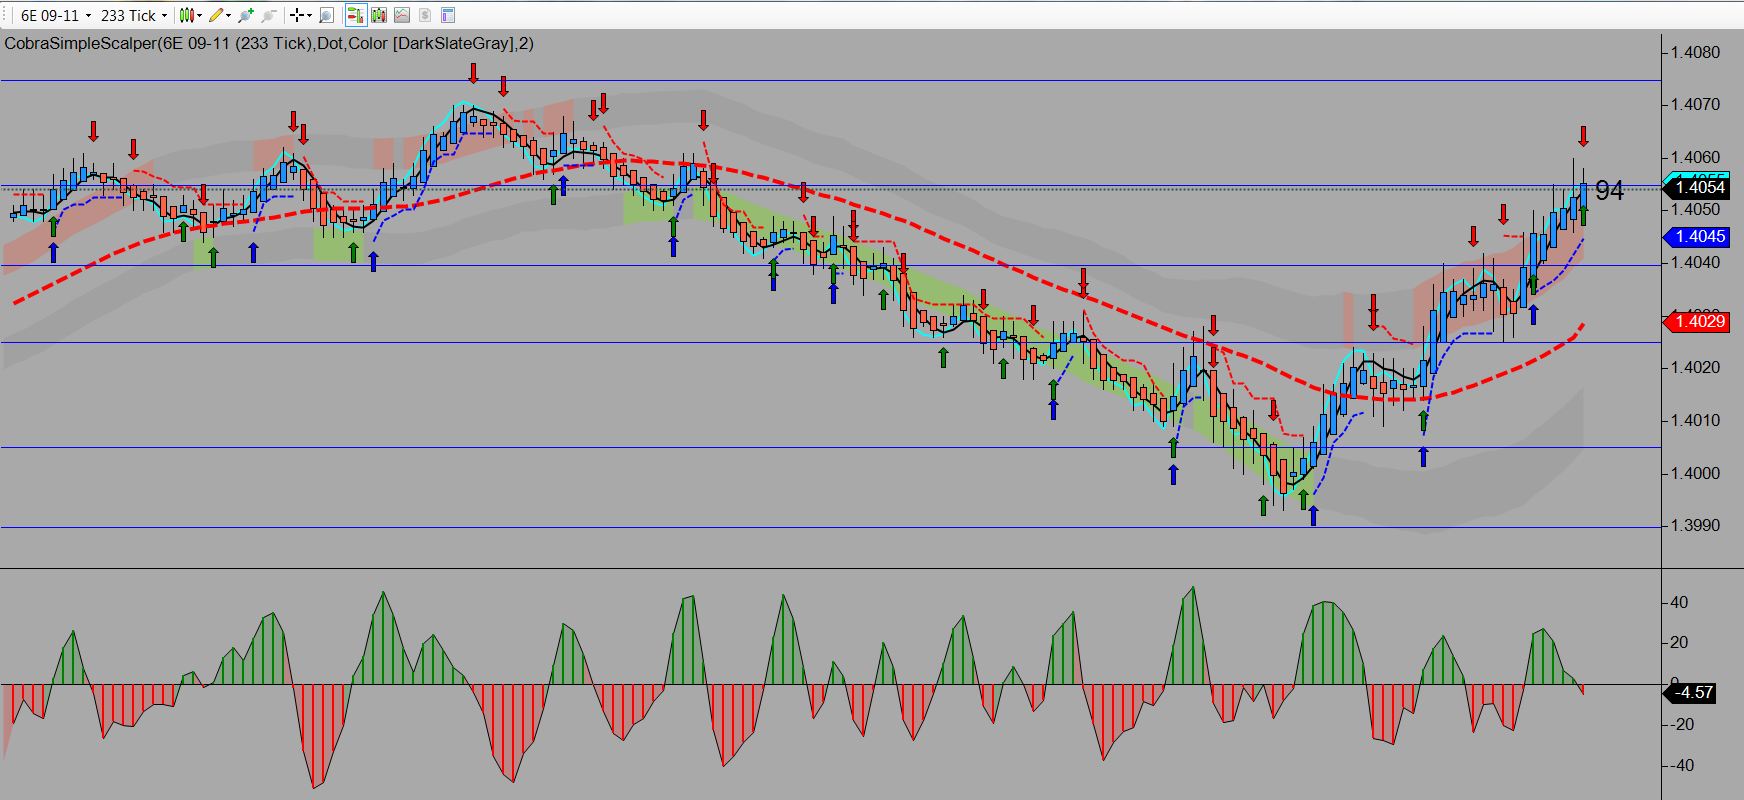Expand the arrow beside the crosshair icon
The height and width of the screenshot is (800, 1744).
click(309, 15)
